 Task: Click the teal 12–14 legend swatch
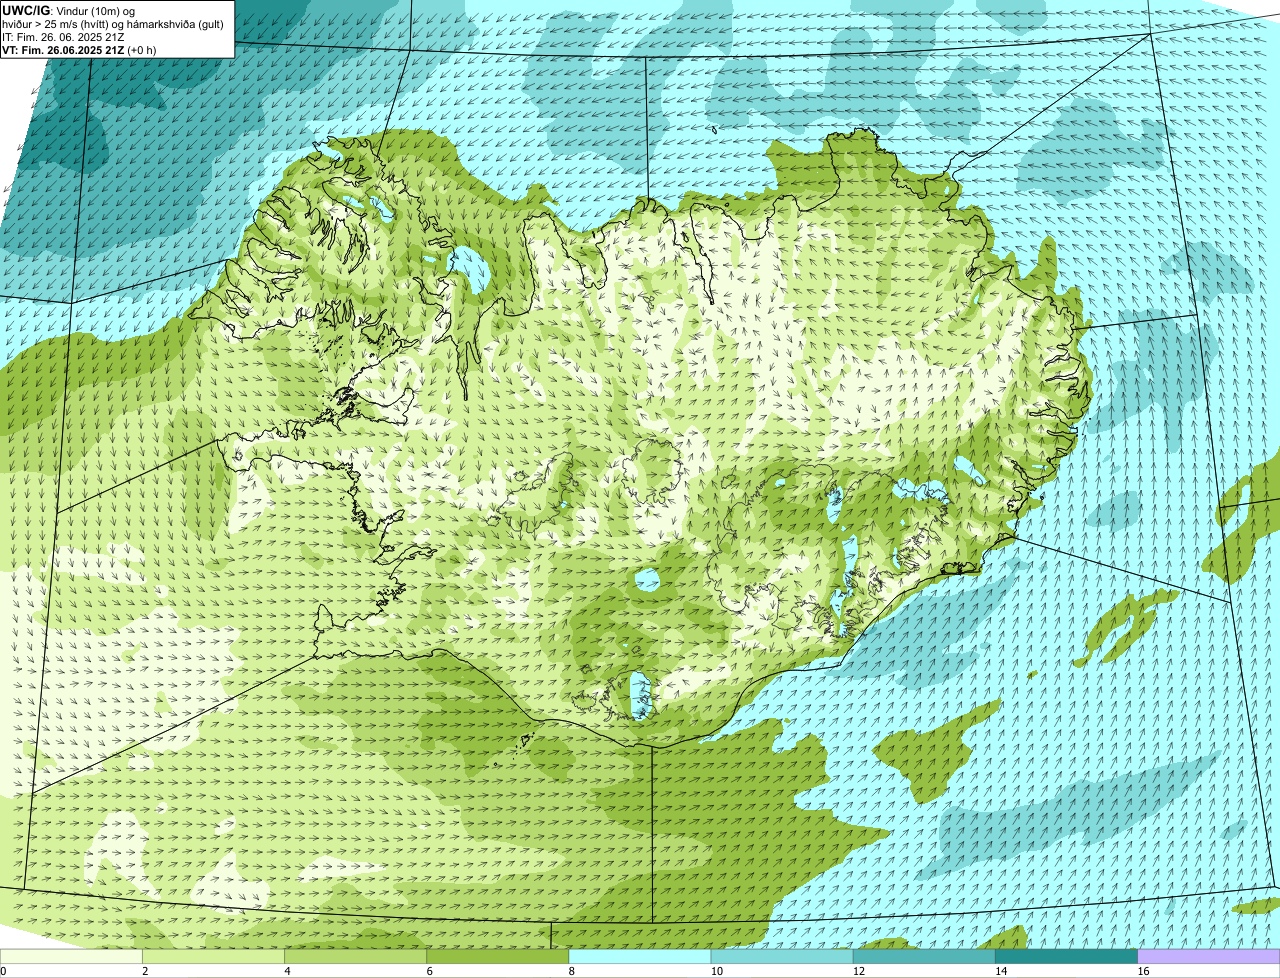point(924,957)
